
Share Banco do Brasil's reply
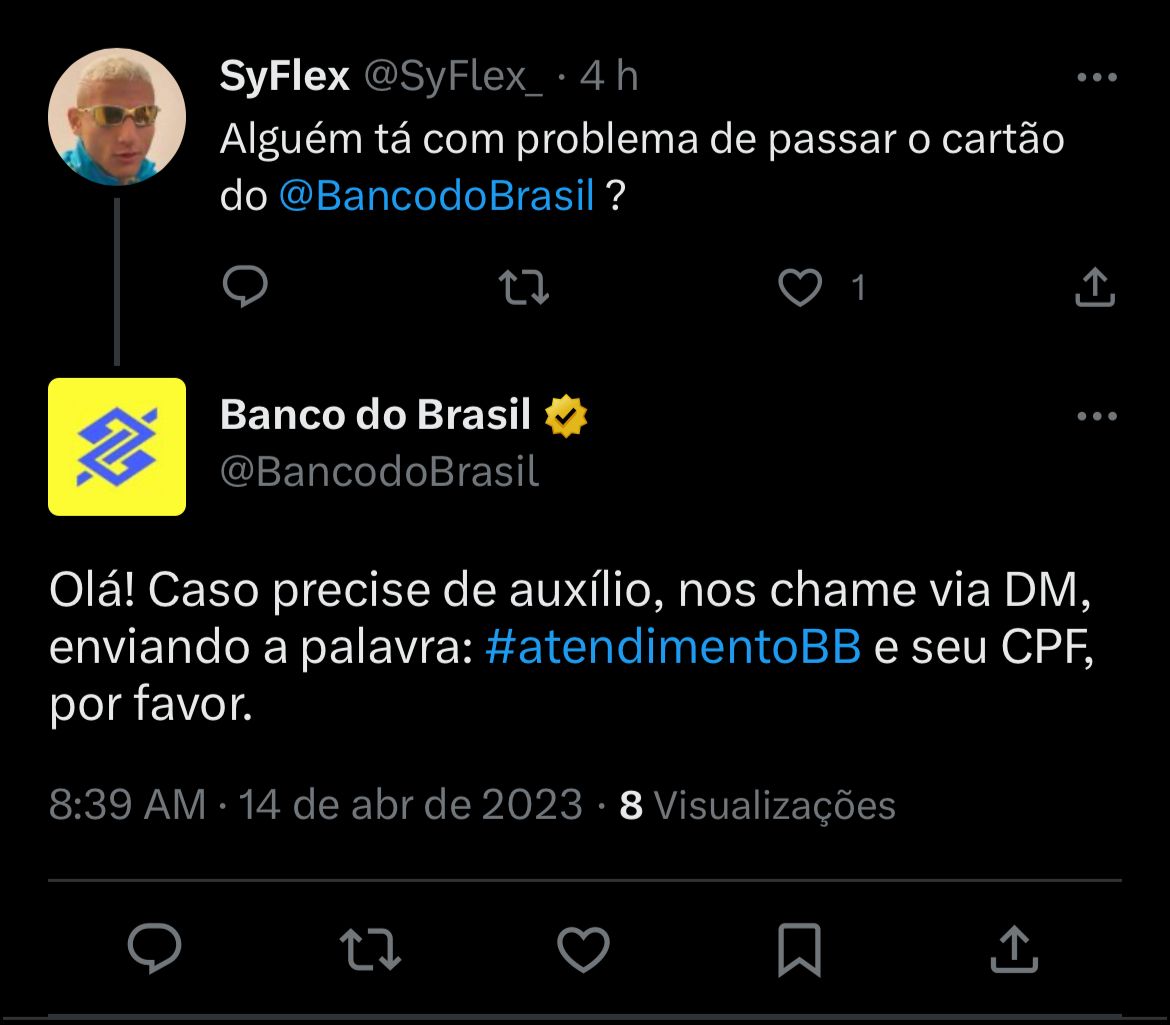(x=1014, y=948)
